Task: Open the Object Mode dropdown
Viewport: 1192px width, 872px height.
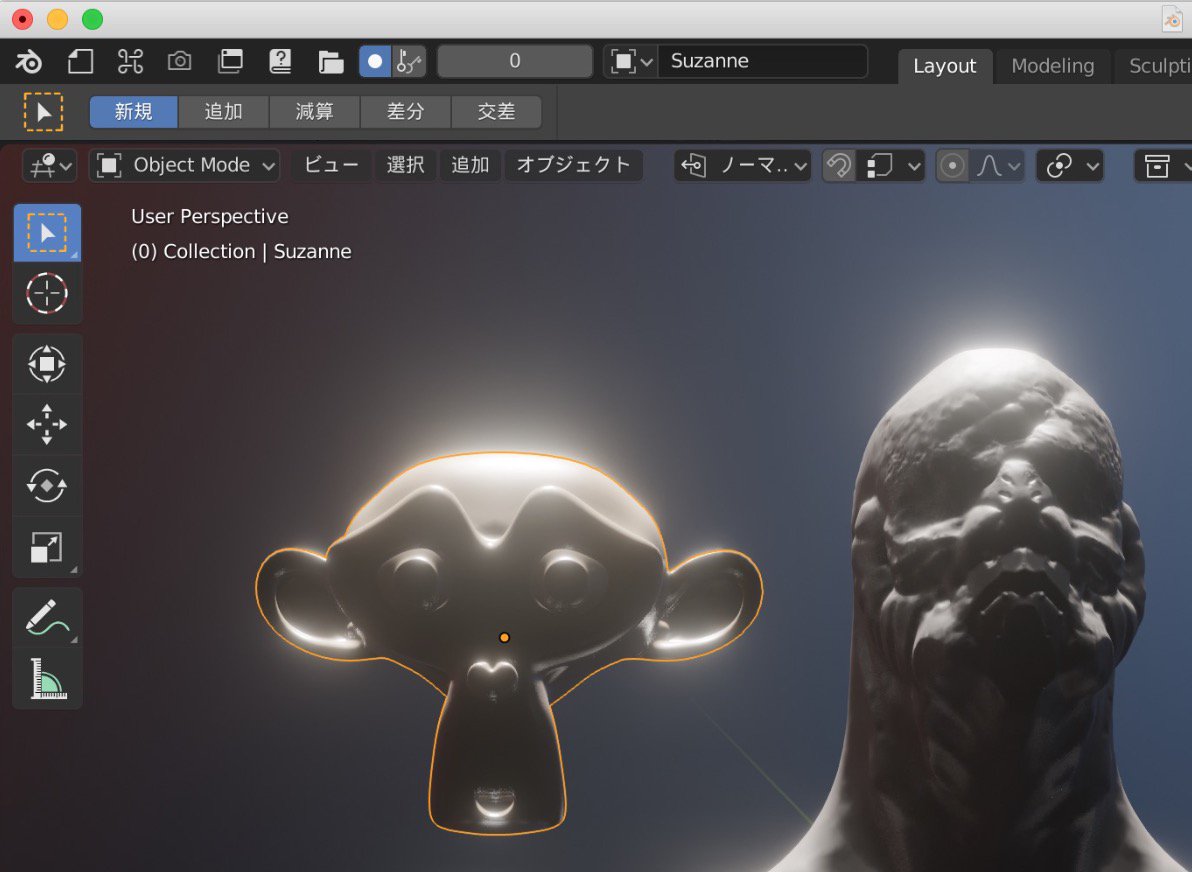Action: (185, 165)
